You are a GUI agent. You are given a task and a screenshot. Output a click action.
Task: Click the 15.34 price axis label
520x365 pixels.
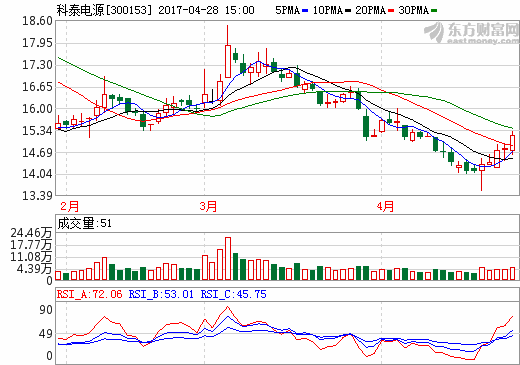(37, 131)
